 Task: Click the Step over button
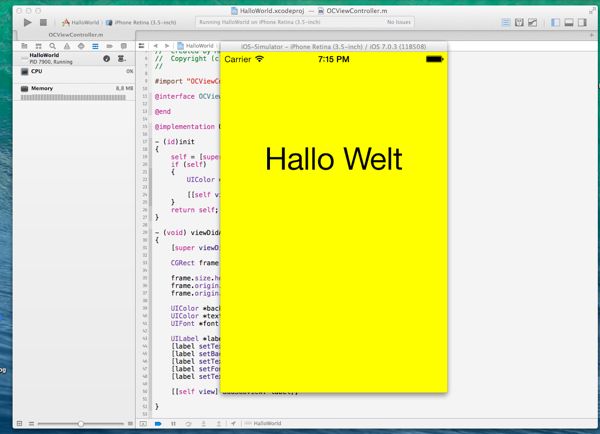[x=188, y=424]
